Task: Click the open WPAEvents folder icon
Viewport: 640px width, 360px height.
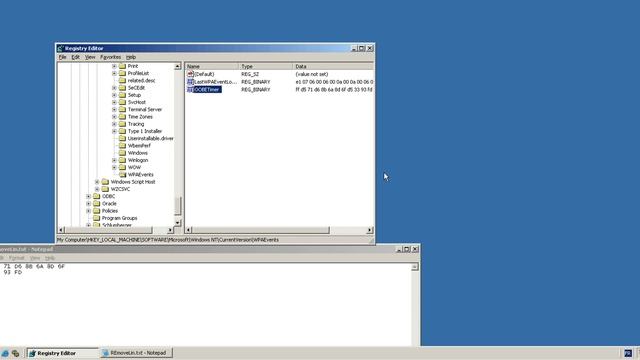Action: [x=122, y=175]
